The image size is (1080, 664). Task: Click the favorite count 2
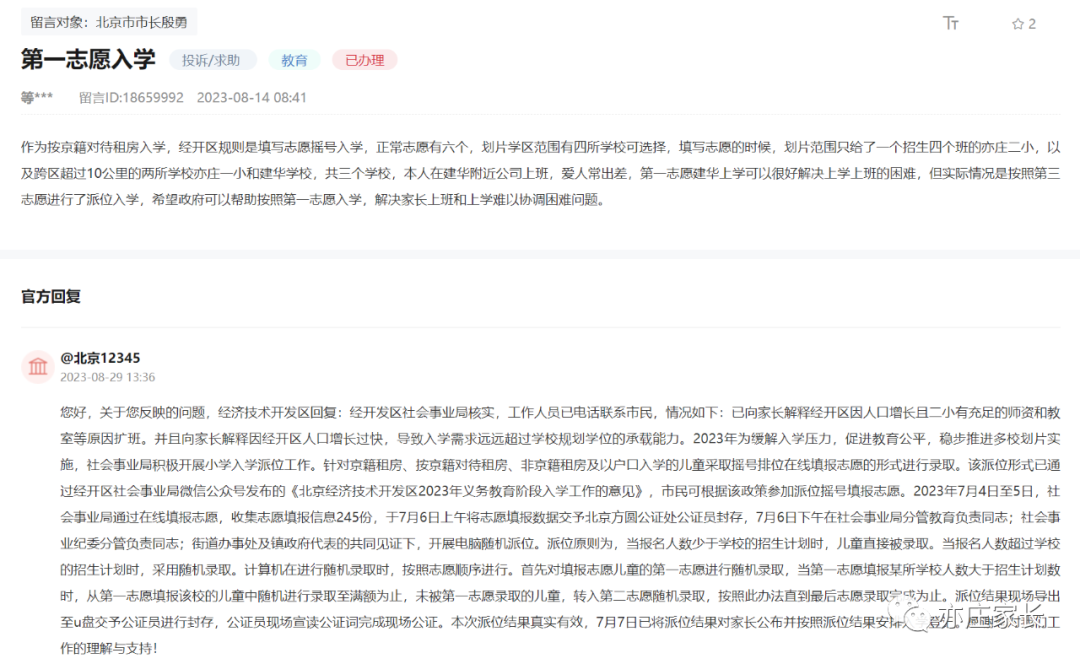click(1032, 24)
